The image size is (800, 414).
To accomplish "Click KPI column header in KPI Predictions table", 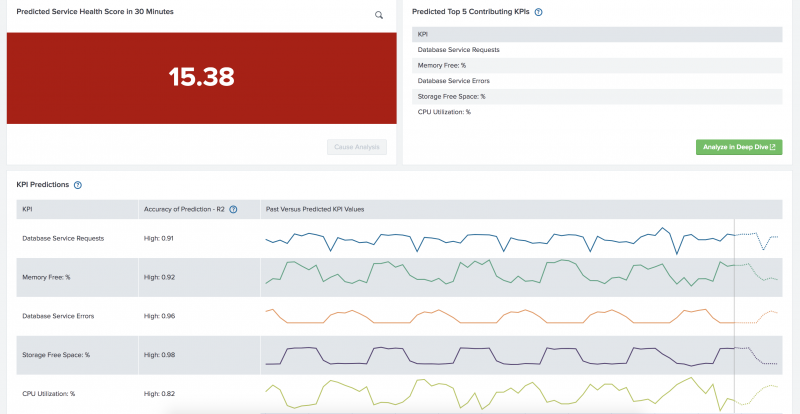I will [77, 209].
